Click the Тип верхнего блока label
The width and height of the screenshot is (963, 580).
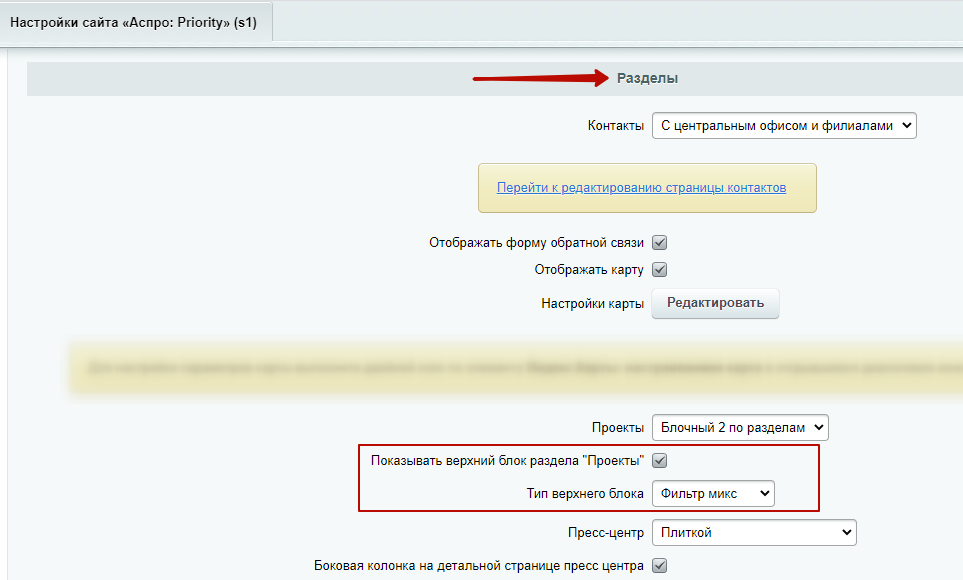point(585,493)
